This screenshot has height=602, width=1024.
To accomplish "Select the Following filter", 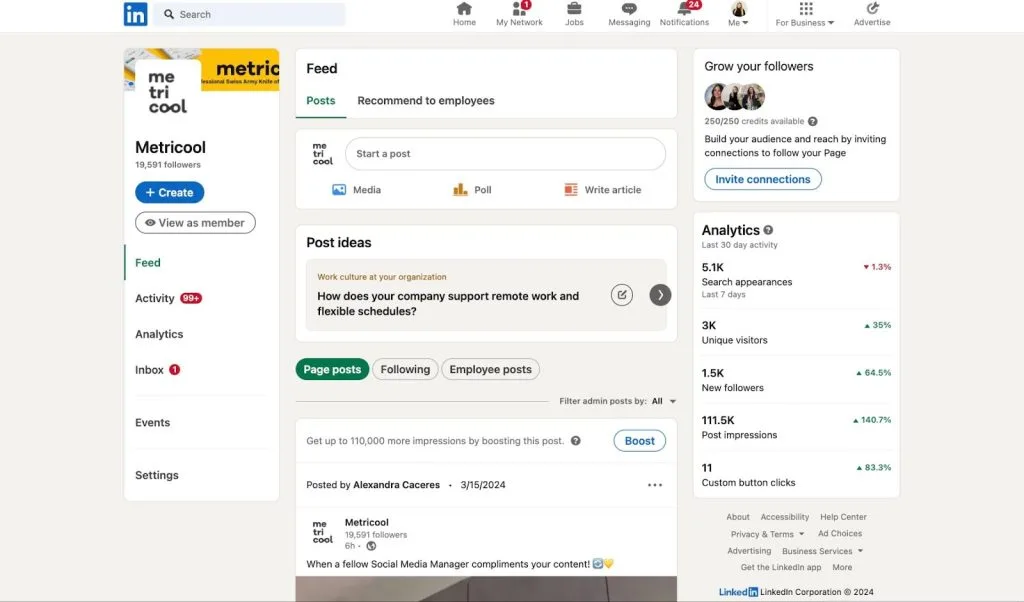I will (x=405, y=370).
